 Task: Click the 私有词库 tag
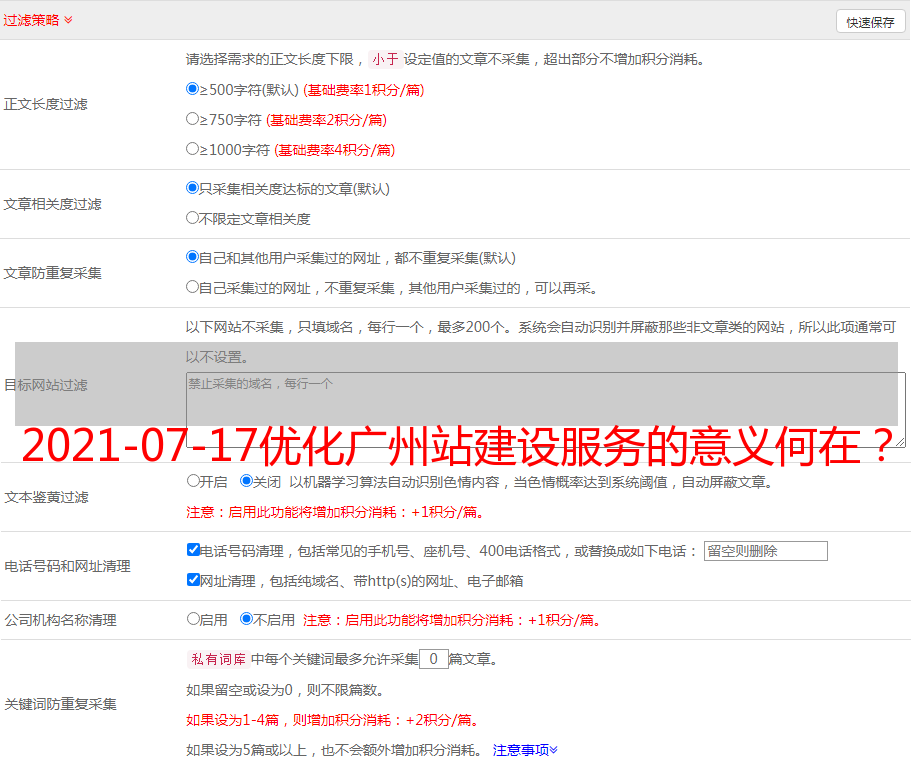coord(216,659)
